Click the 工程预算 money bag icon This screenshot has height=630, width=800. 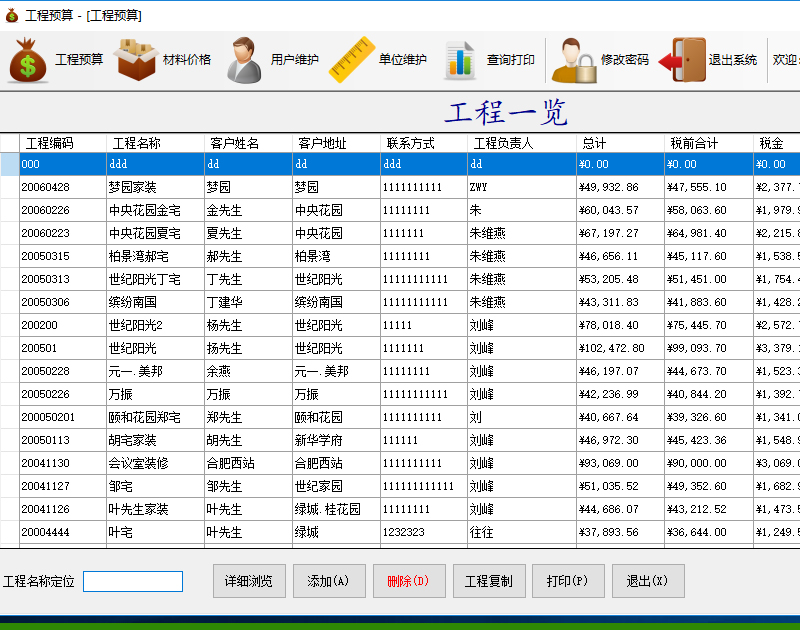pos(28,60)
